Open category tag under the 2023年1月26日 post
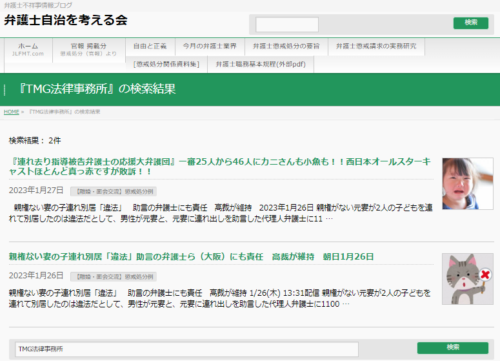Image resolution: width=500 pixels, height=361 pixels. click(x=113, y=276)
